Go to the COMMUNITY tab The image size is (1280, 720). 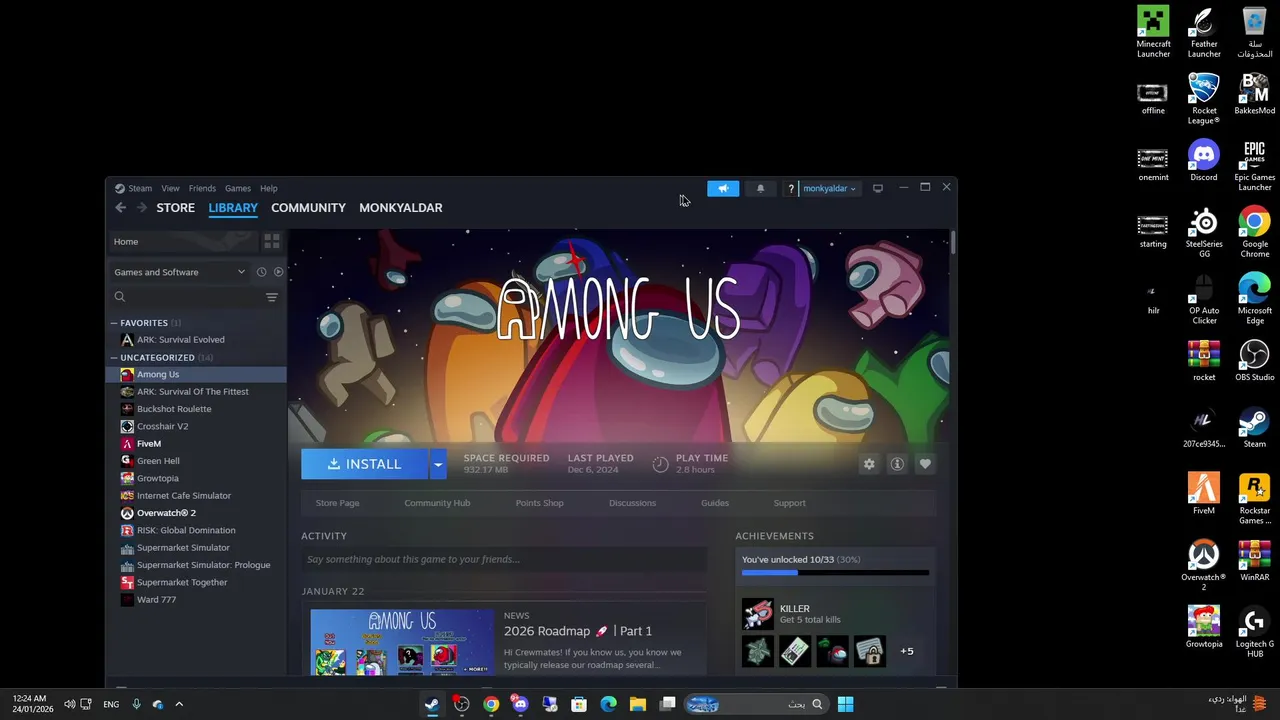(308, 208)
